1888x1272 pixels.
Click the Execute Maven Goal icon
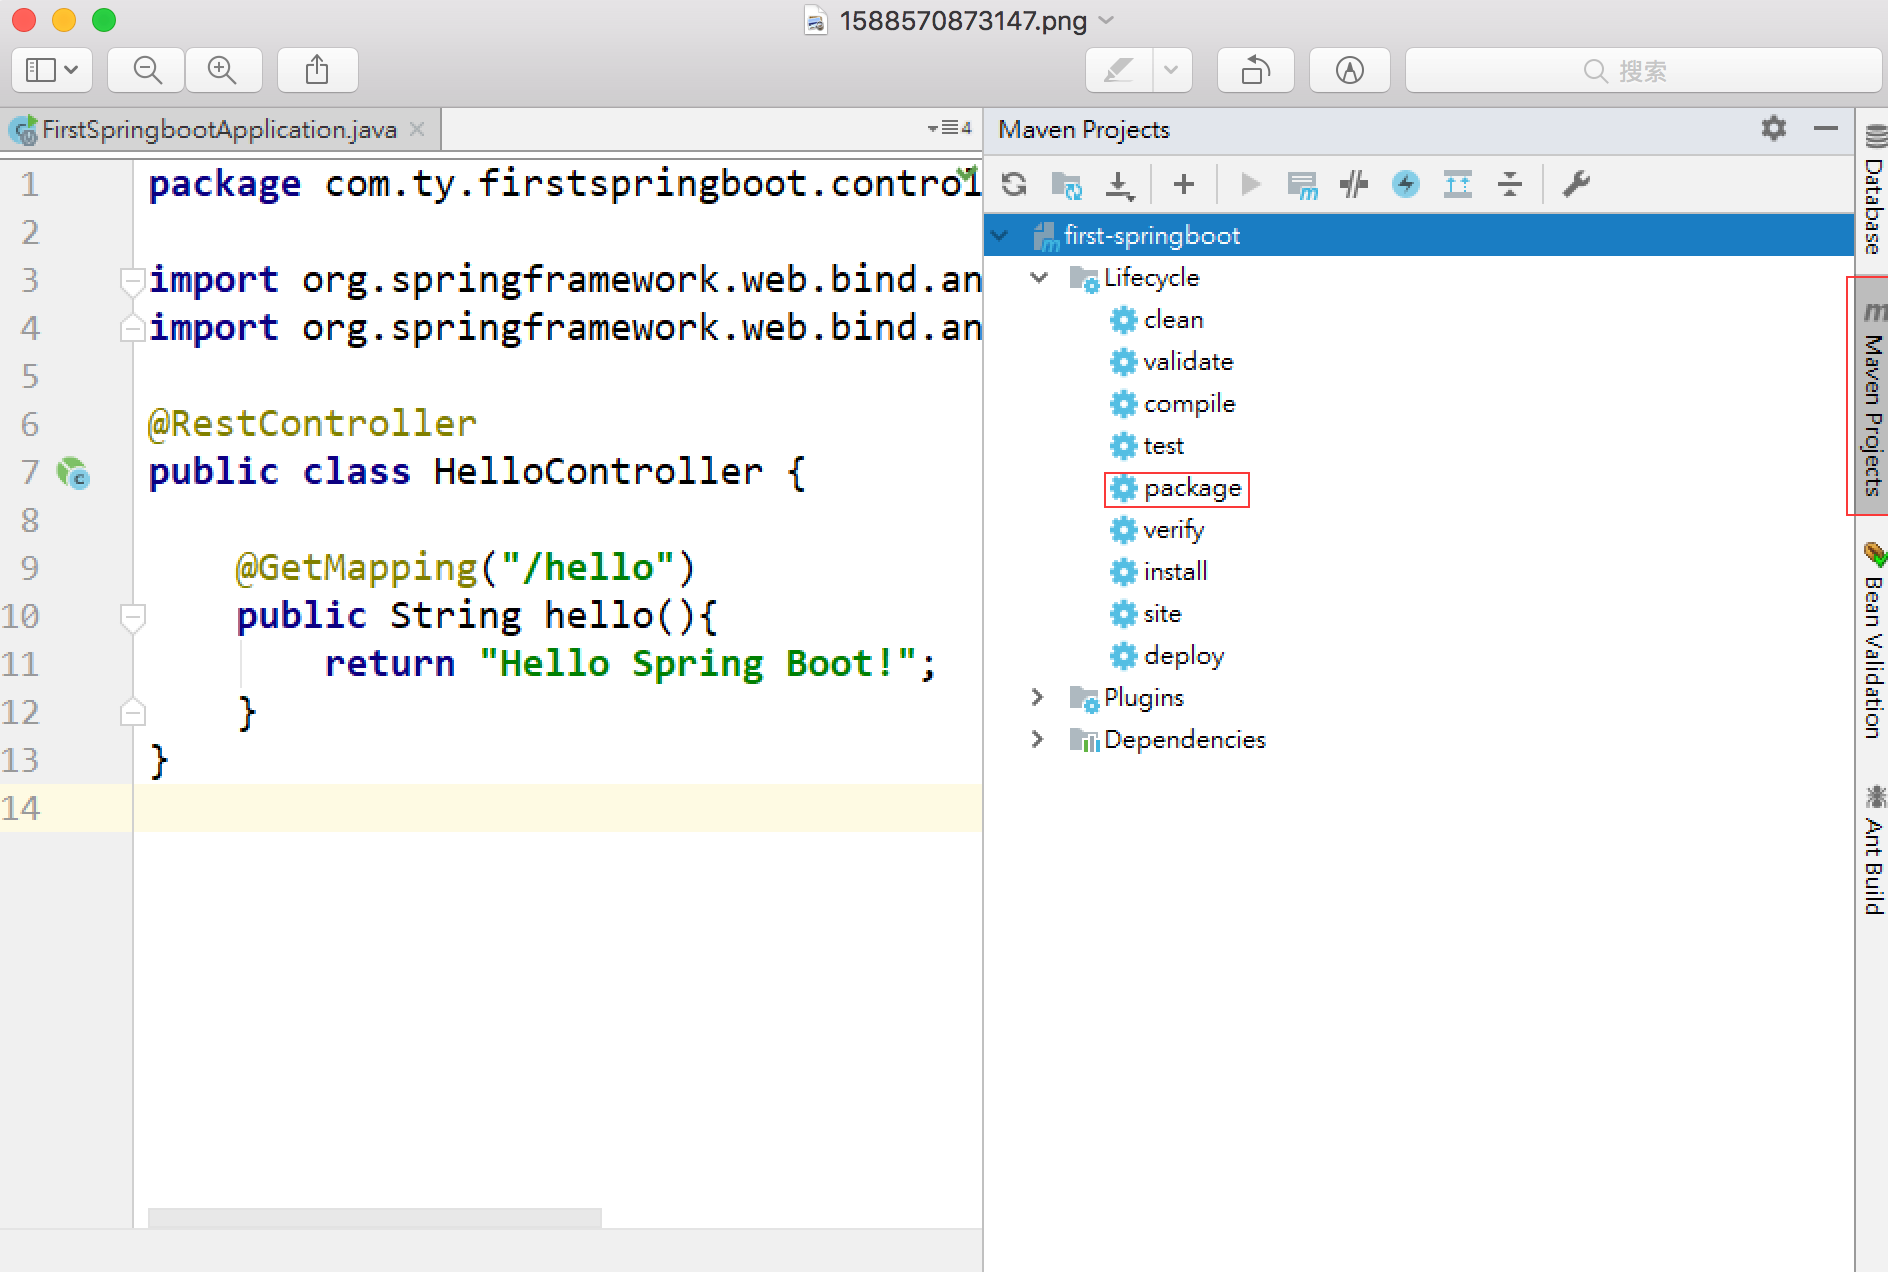[1302, 185]
